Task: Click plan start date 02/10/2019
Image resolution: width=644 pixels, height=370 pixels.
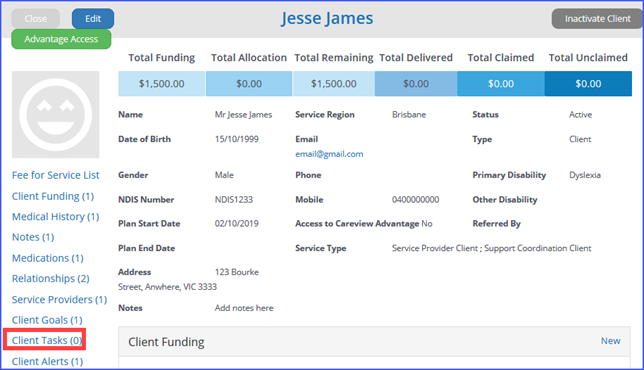Action: [237, 224]
